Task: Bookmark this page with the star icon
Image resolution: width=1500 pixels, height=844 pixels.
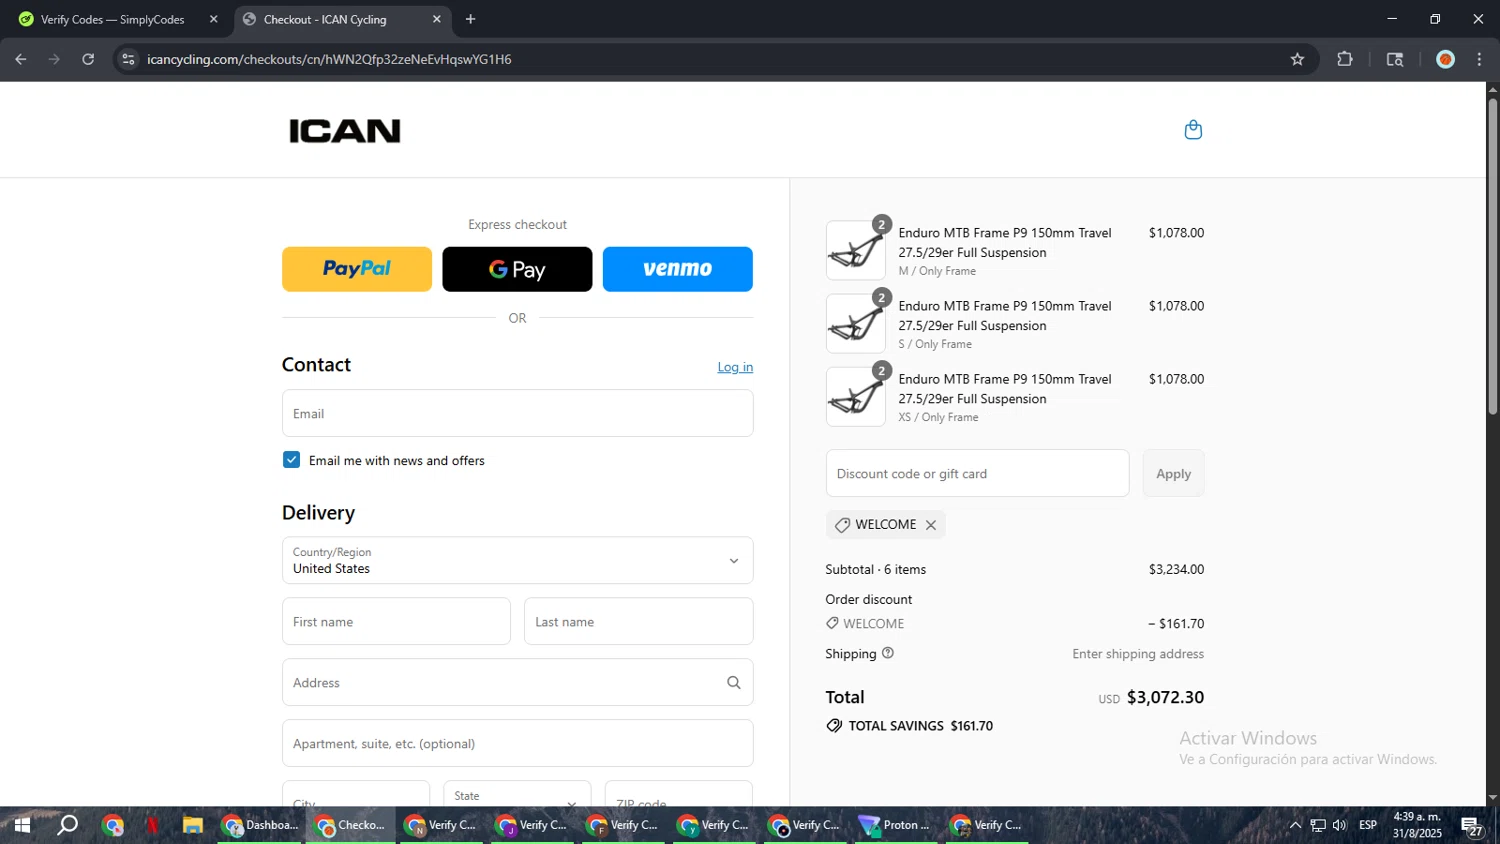Action: [x=1297, y=59]
